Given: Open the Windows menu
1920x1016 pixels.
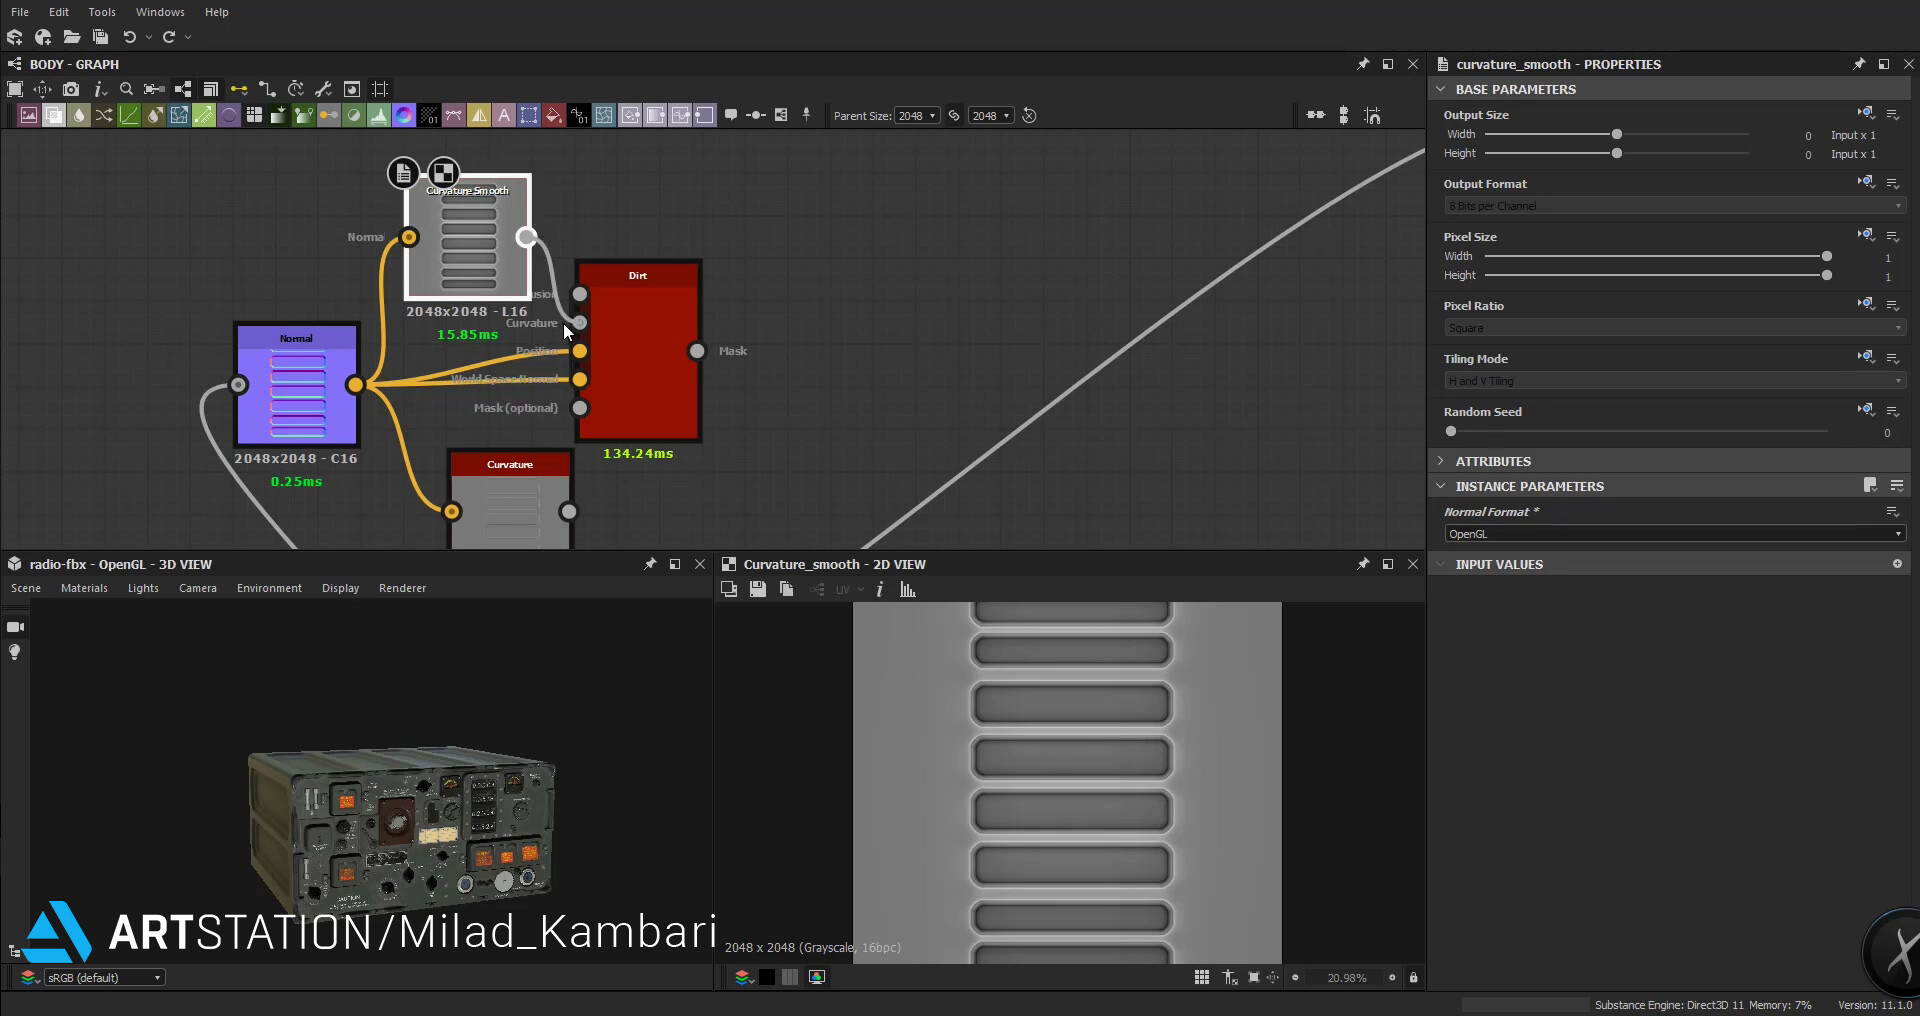Looking at the screenshot, I should [x=160, y=11].
